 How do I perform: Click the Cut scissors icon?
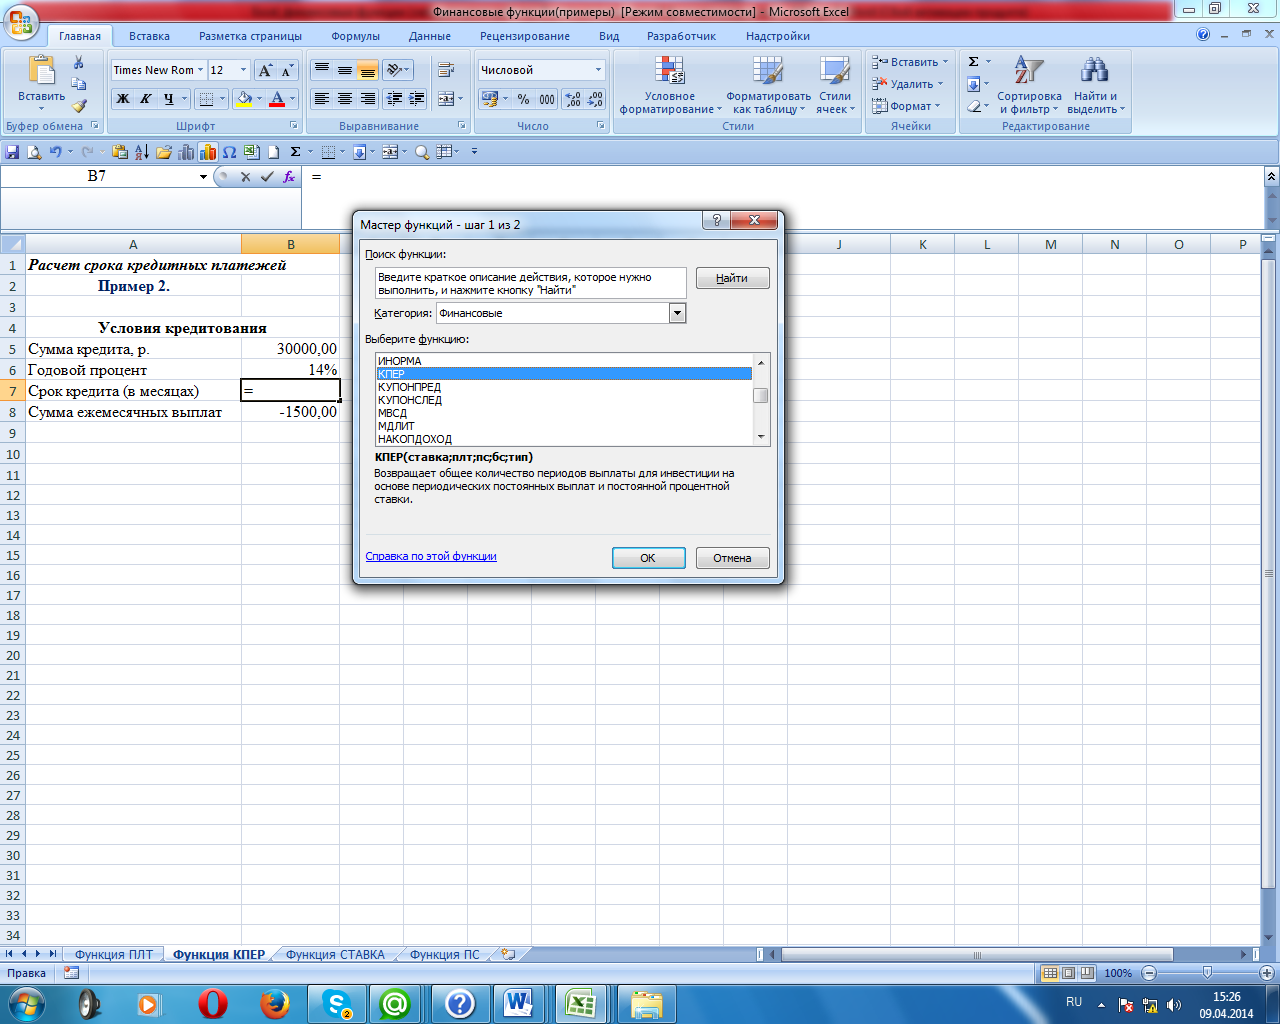pos(79,63)
